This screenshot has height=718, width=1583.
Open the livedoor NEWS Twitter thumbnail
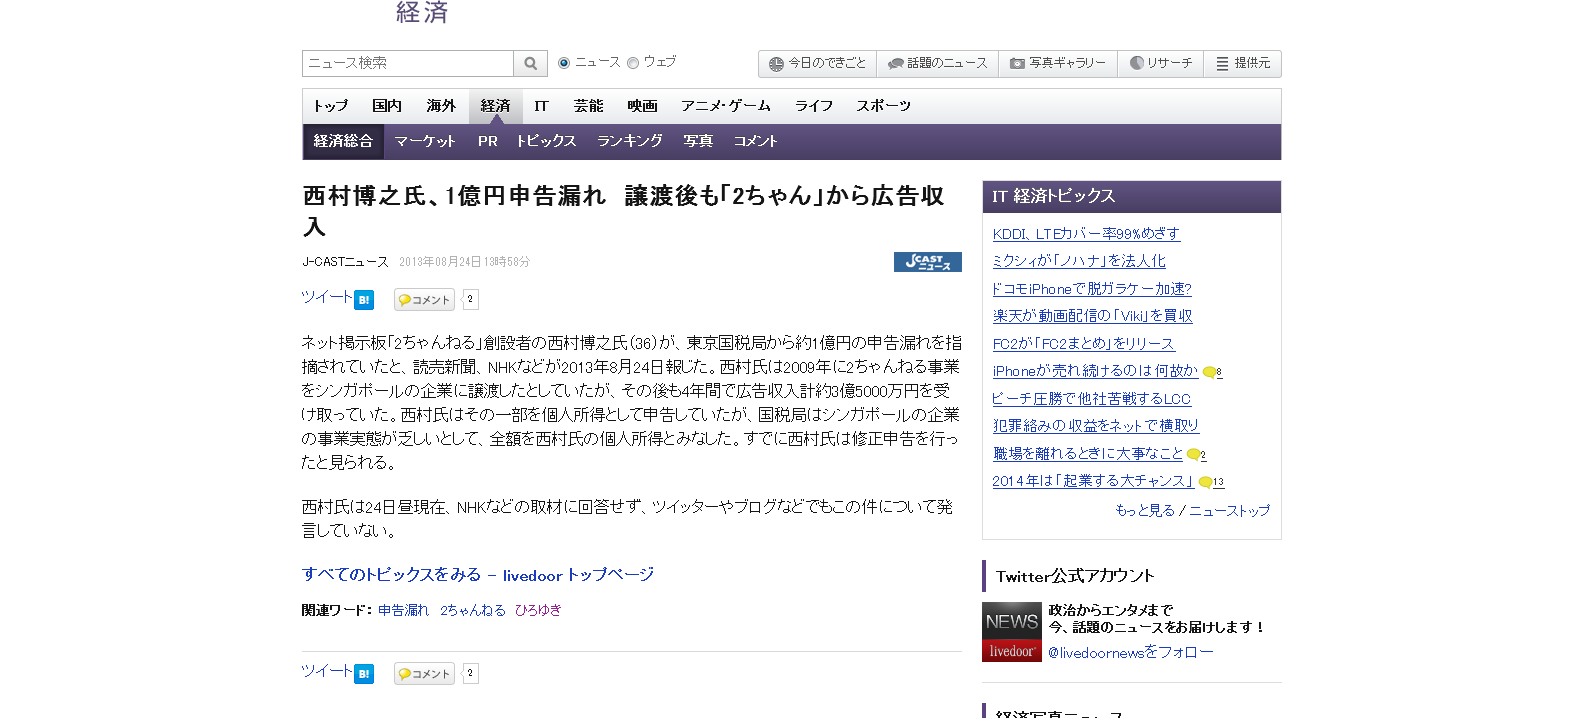tap(1011, 631)
